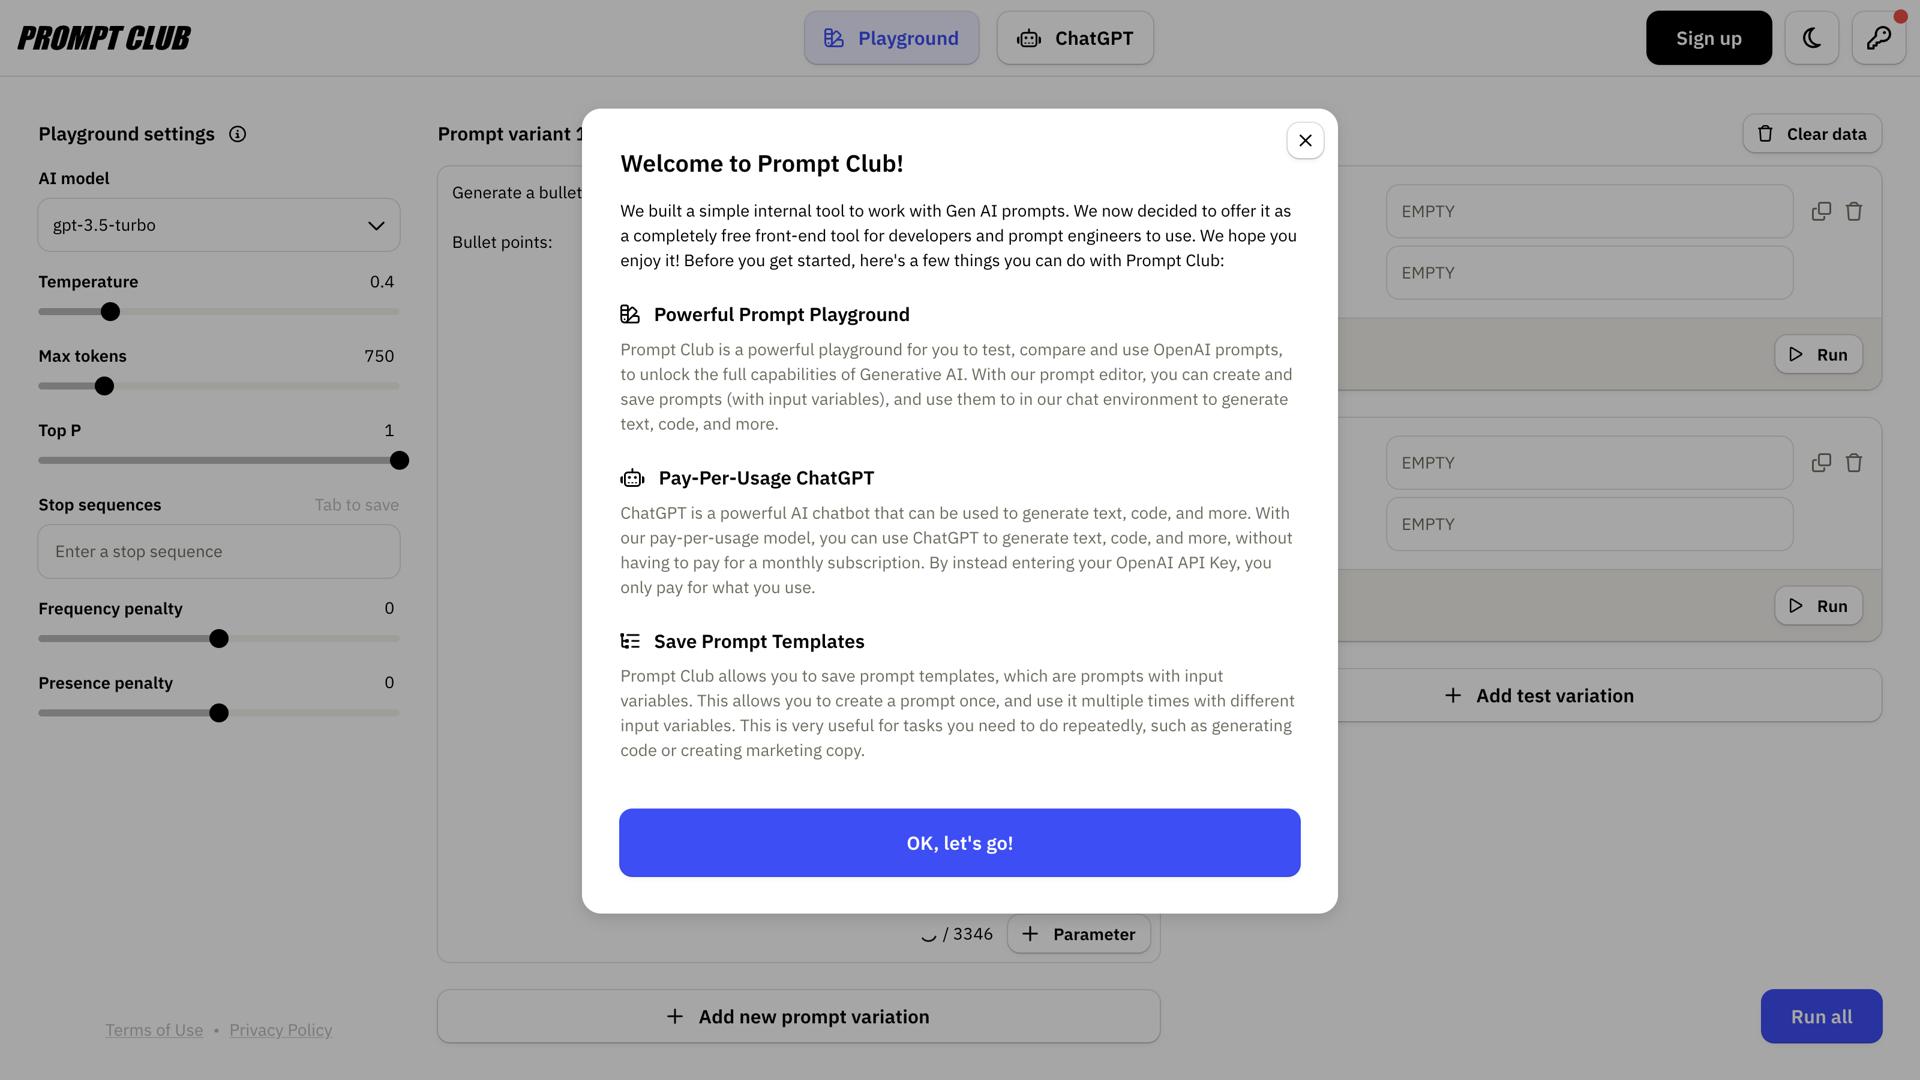Copy the first test variation
Image resolution: width=1920 pixels, height=1080 pixels.
click(x=1821, y=212)
